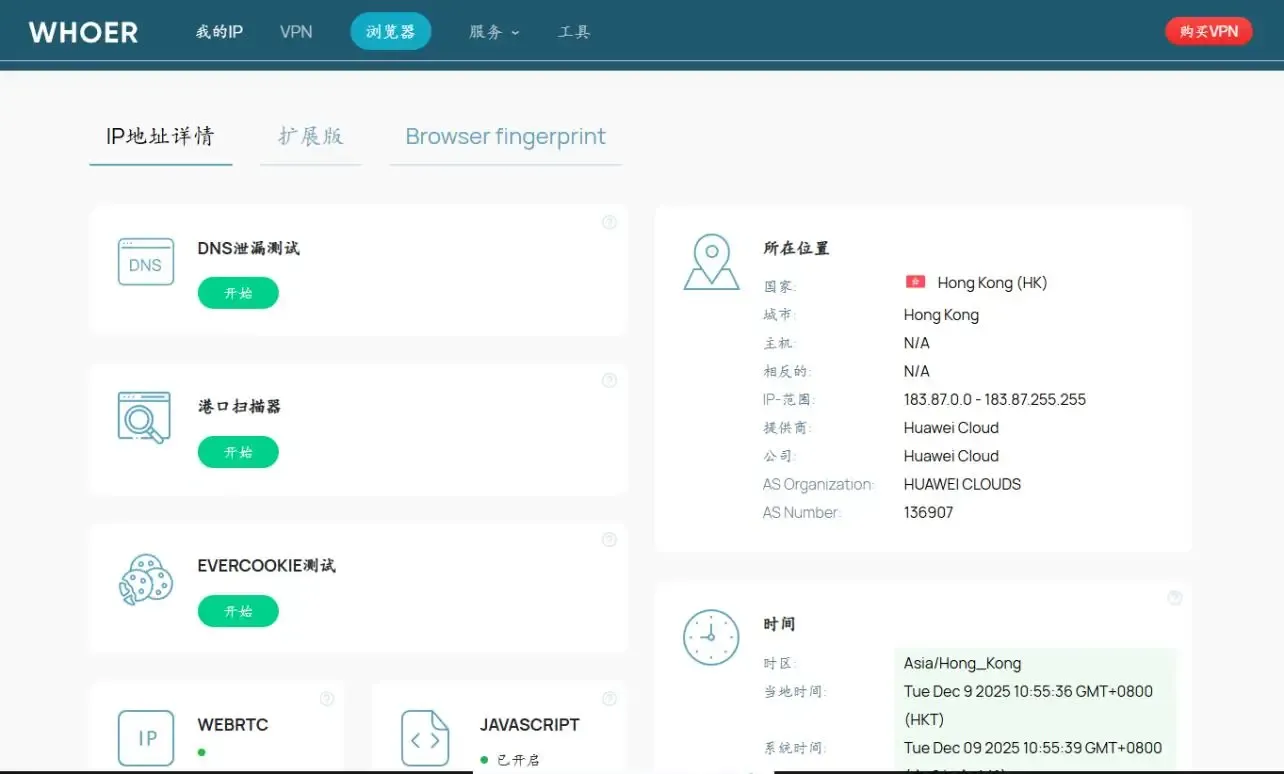Select the 工具 navigation item
1284x774 pixels.
point(574,32)
